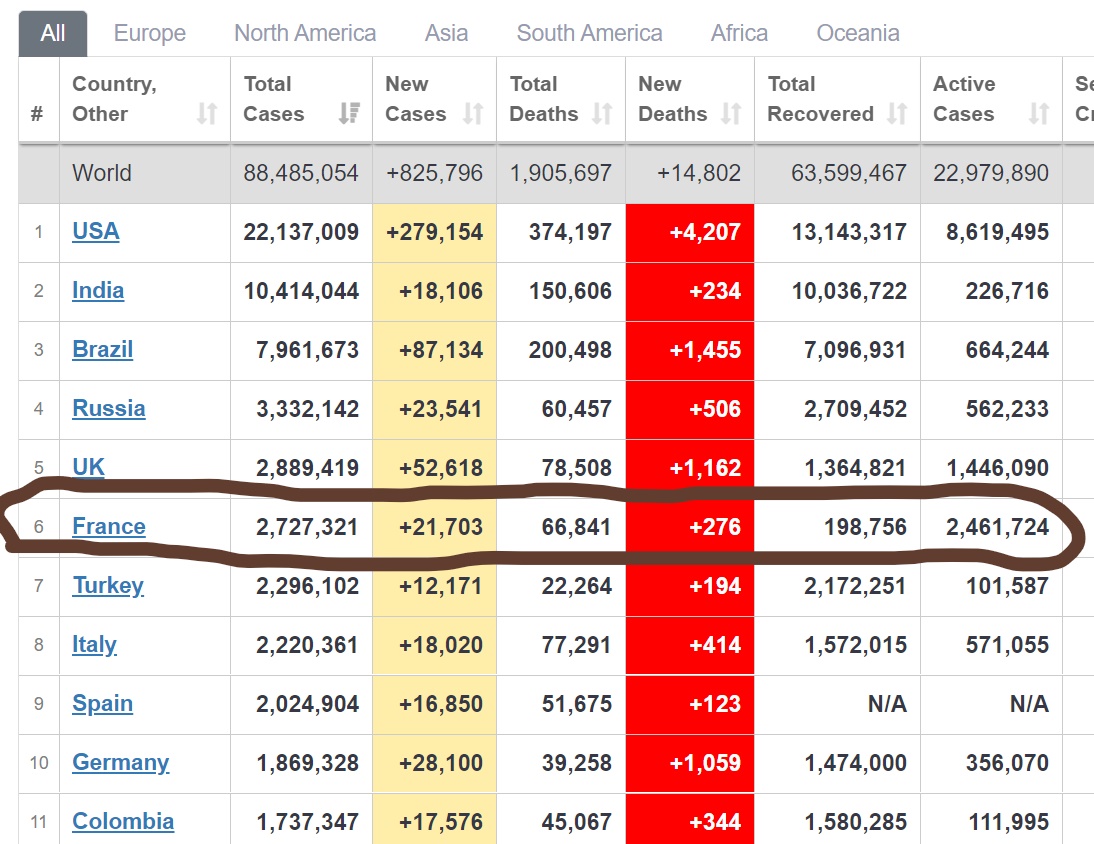Select France total recovered 198,756
Viewport: 1094px width, 844px height.
(x=865, y=527)
